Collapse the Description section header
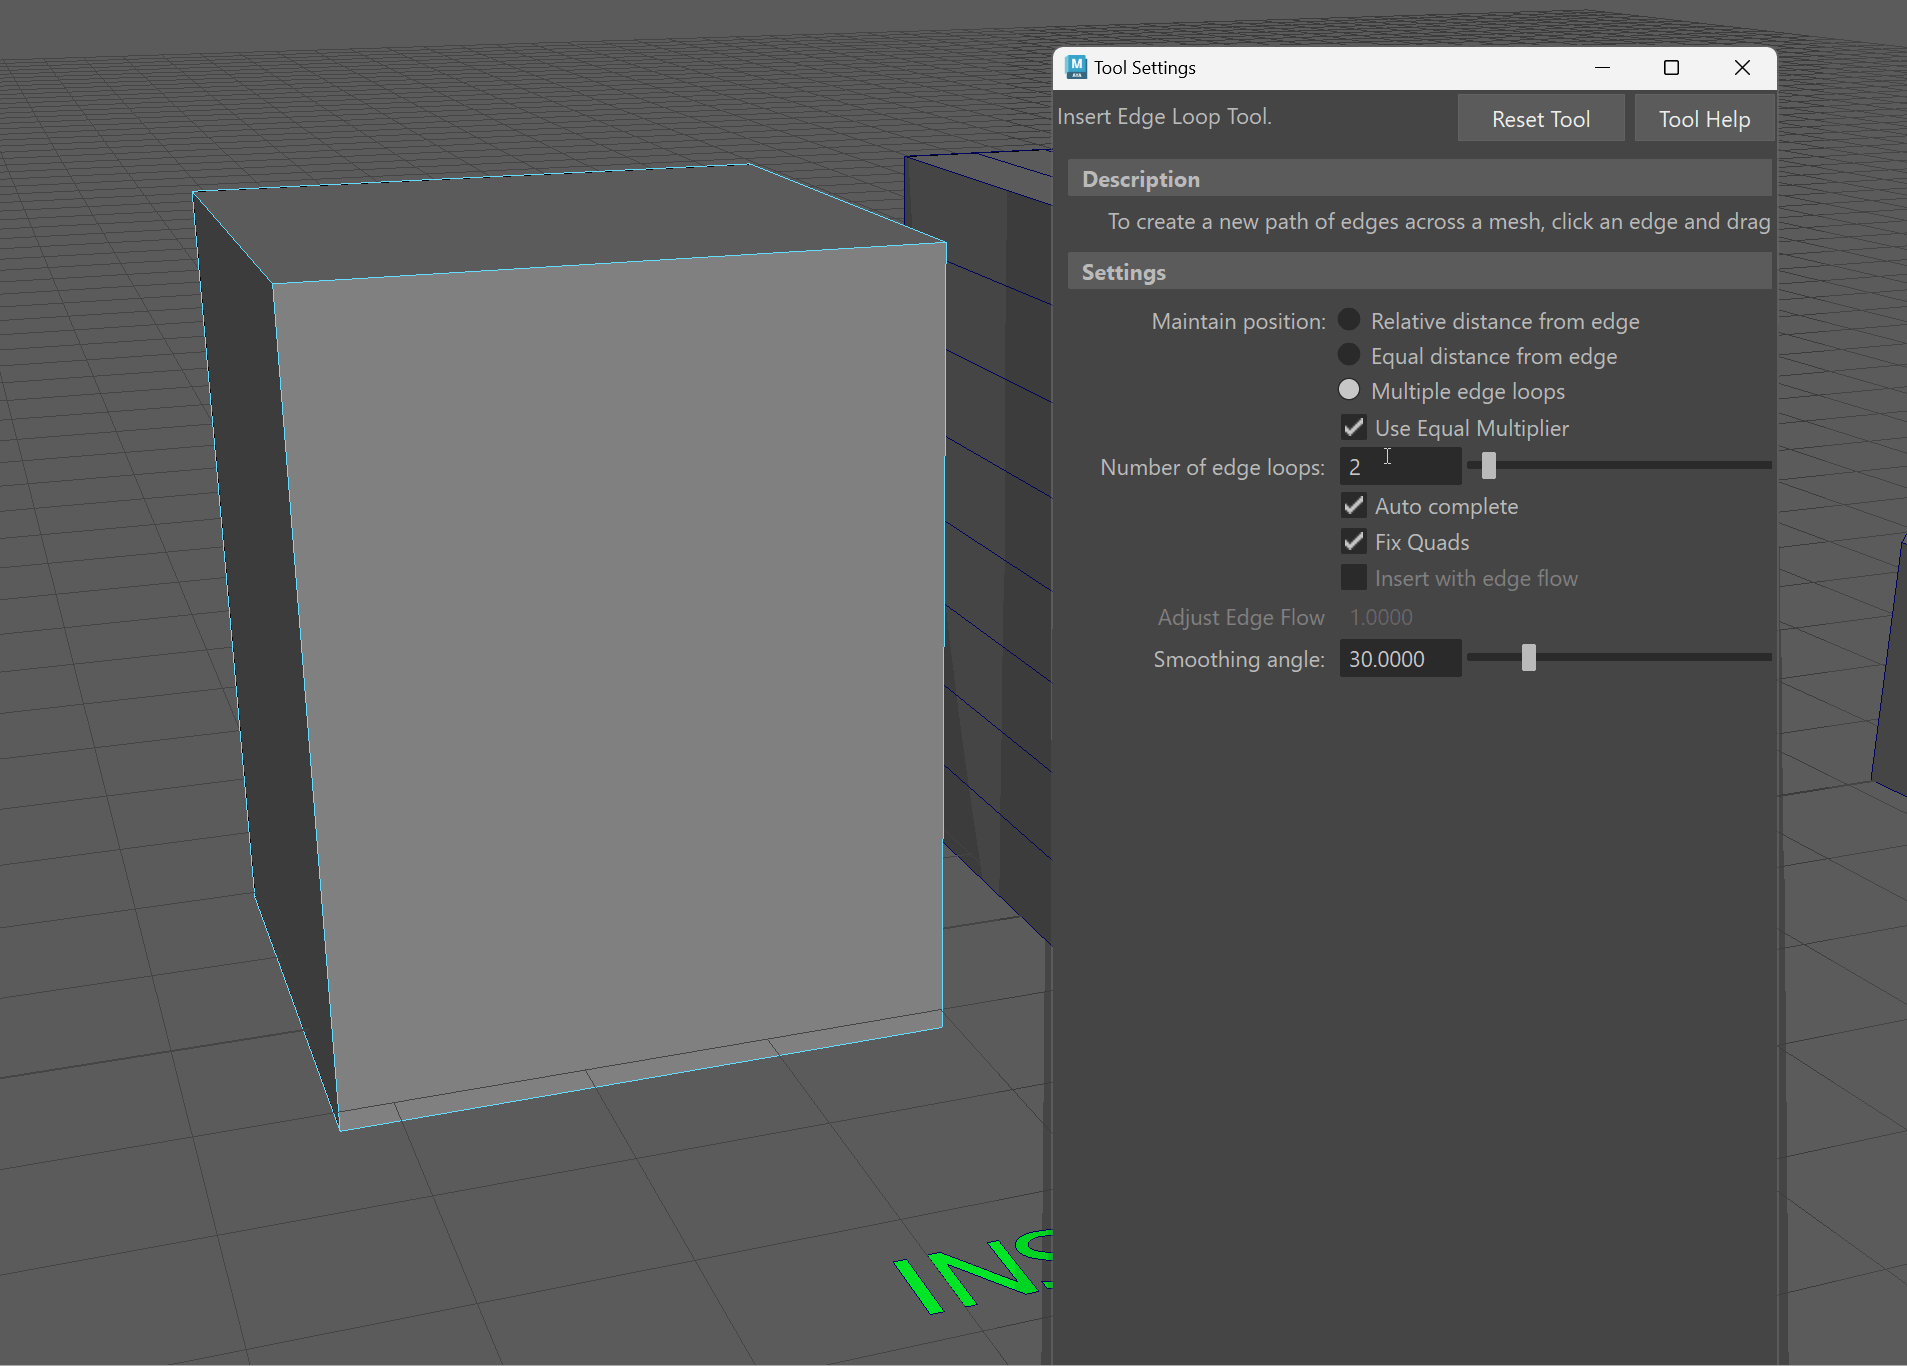The width and height of the screenshot is (1907, 1366). 1141,179
